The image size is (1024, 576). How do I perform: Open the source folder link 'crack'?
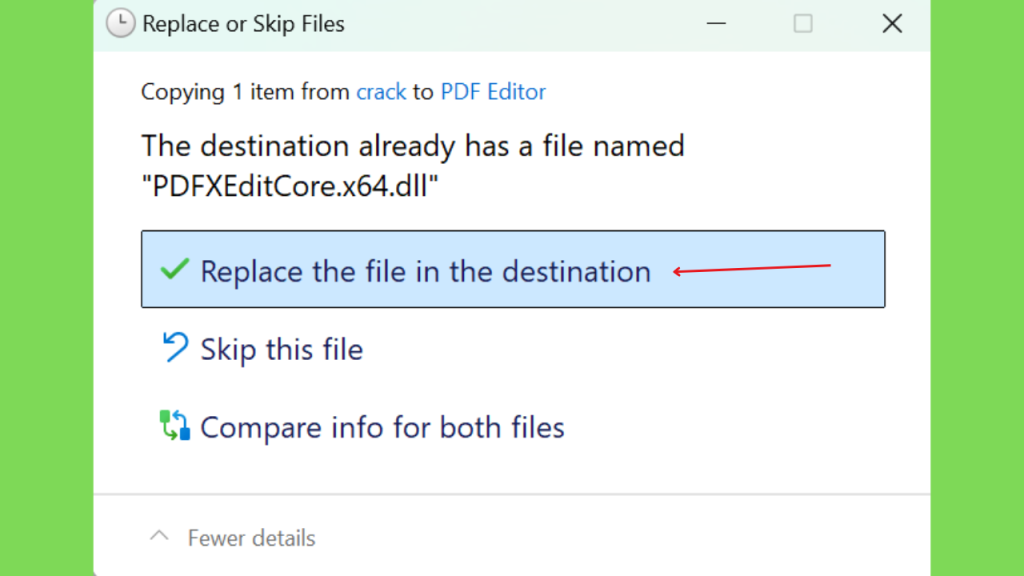tap(381, 91)
